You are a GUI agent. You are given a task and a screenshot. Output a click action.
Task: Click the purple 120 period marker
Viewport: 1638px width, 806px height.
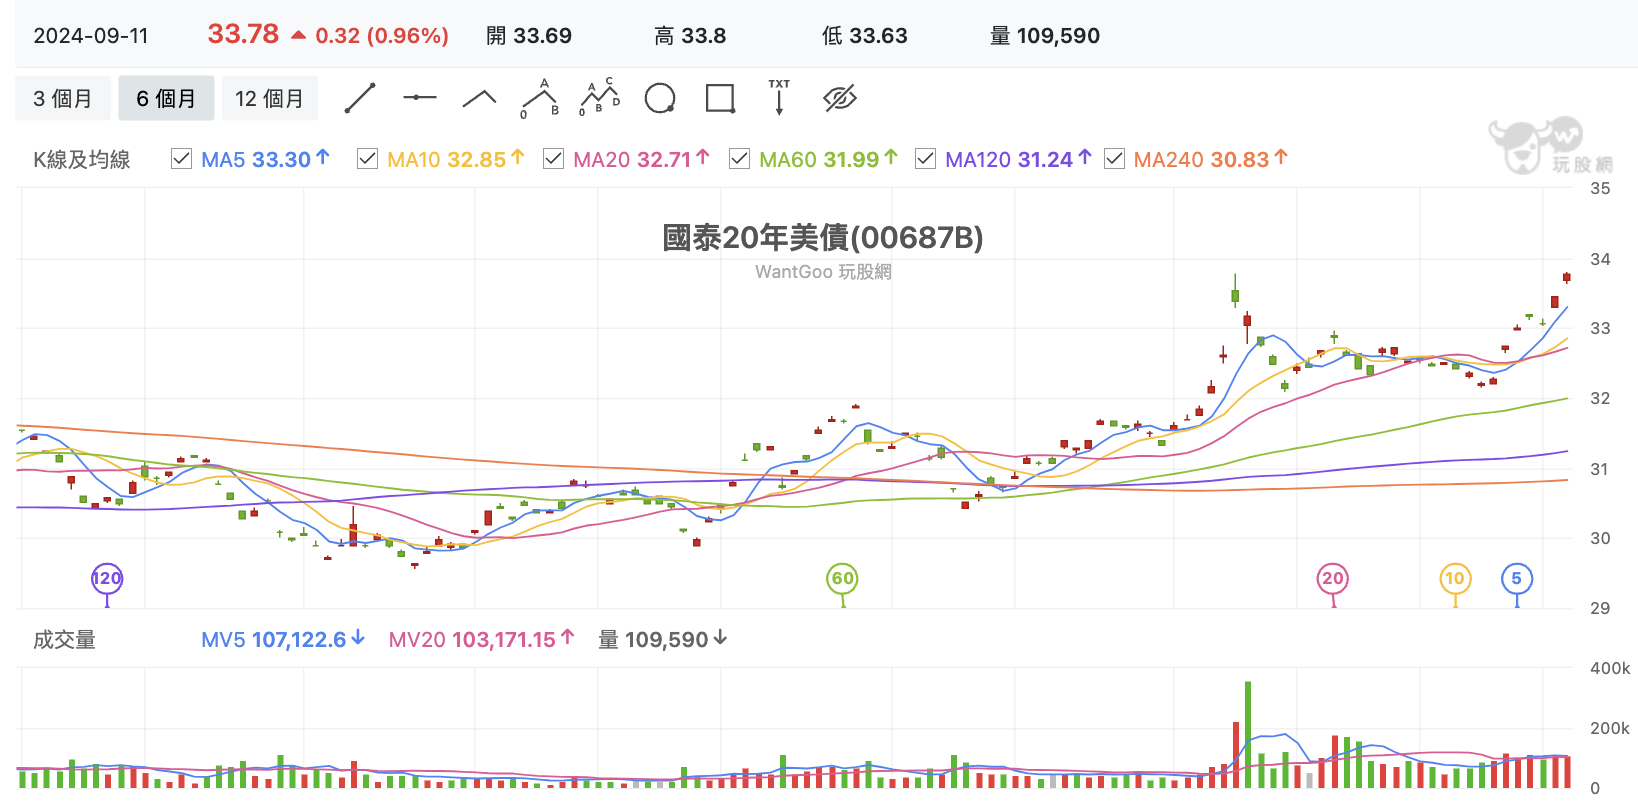coord(107,578)
